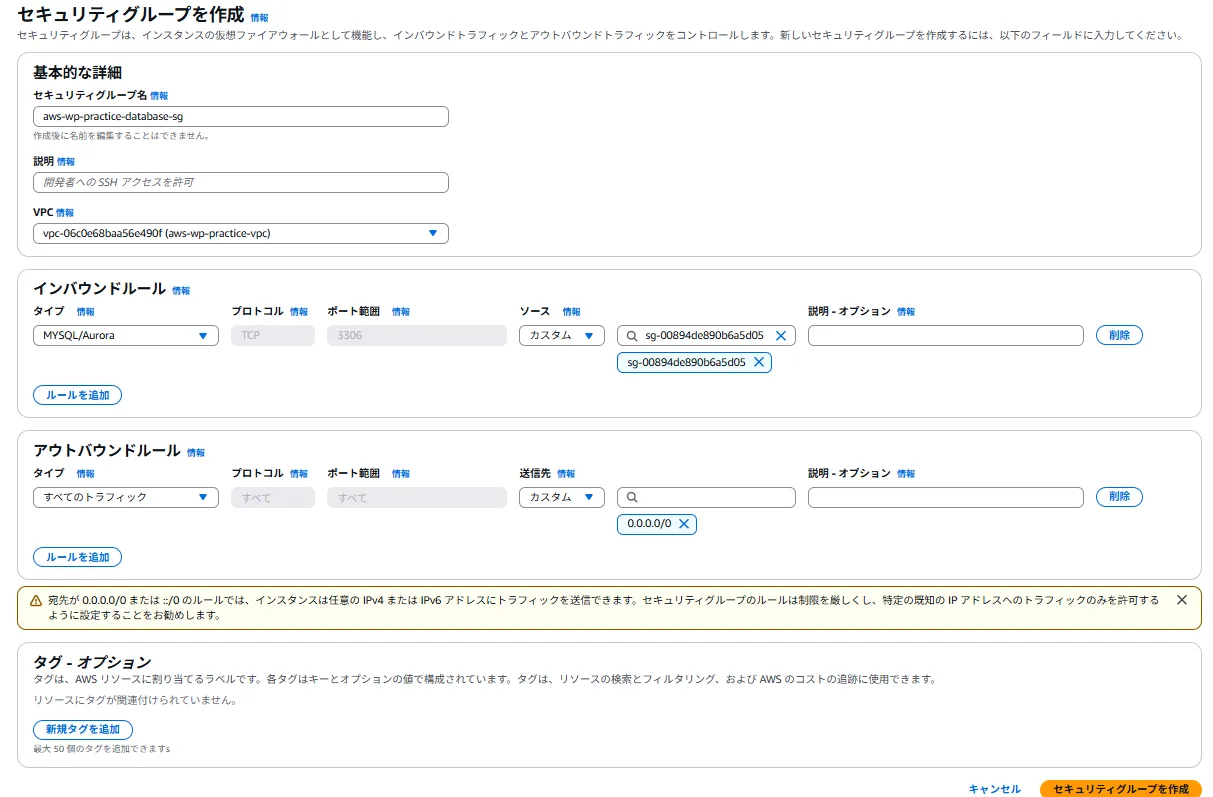Viewport: 1213px width, 797px height.
Task: Dismiss the outbound traffic warning banner
Action: tap(1181, 599)
